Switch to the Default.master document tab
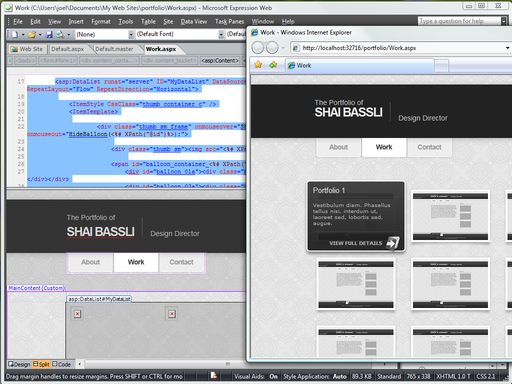Screen dimensions: 512x384 pyautogui.click(x=114, y=49)
